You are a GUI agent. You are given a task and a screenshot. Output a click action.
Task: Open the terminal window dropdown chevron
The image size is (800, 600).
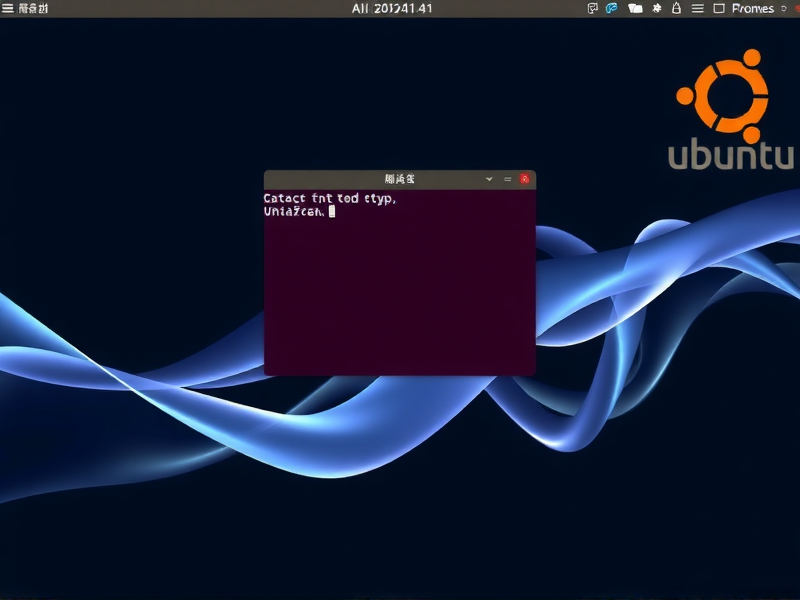[489, 178]
